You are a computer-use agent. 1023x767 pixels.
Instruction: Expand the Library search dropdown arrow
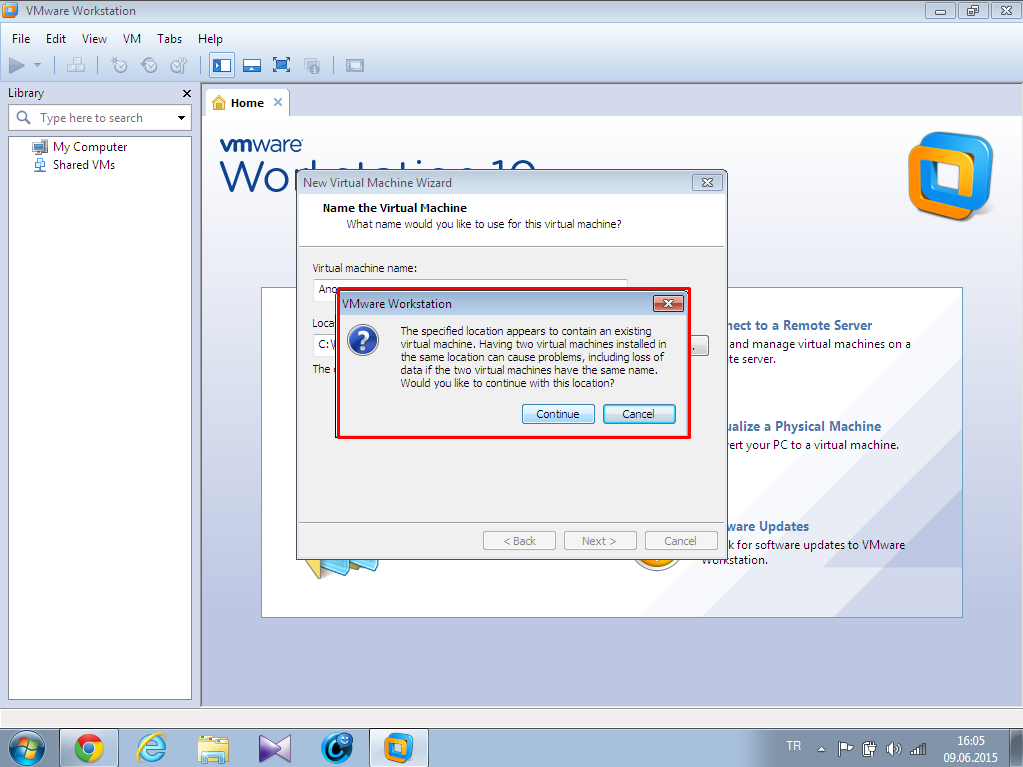181,118
